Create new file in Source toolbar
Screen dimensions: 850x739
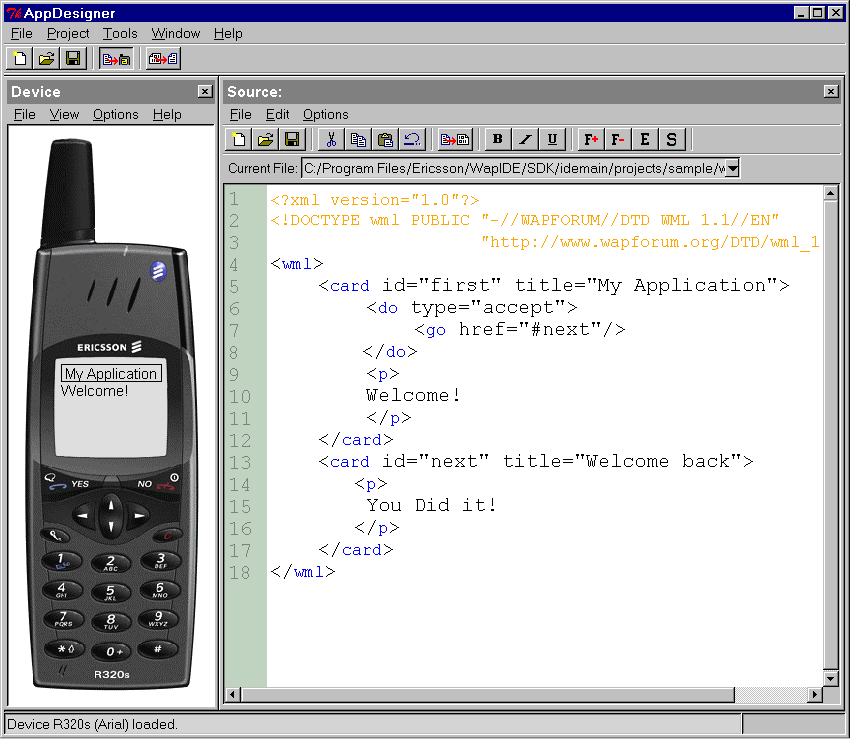(x=239, y=140)
